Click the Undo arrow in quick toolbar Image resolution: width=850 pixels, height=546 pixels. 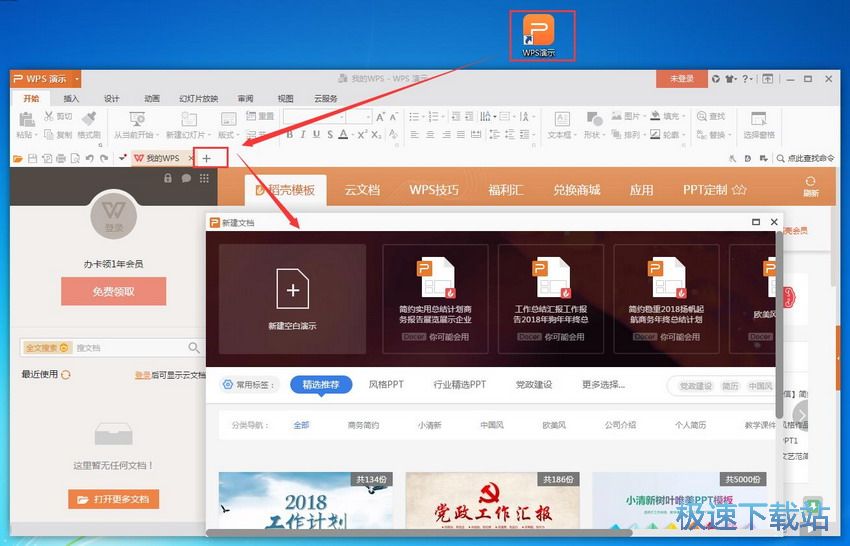(89, 158)
